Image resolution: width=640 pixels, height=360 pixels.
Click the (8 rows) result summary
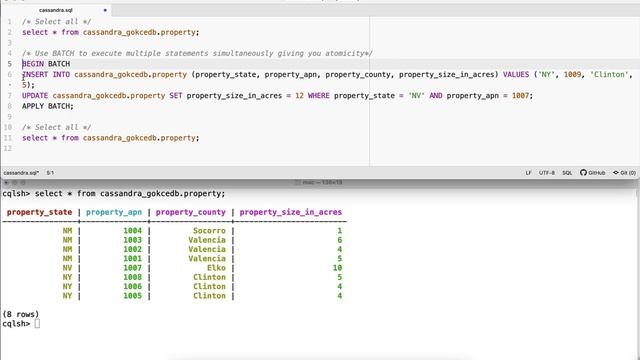tap(20, 314)
